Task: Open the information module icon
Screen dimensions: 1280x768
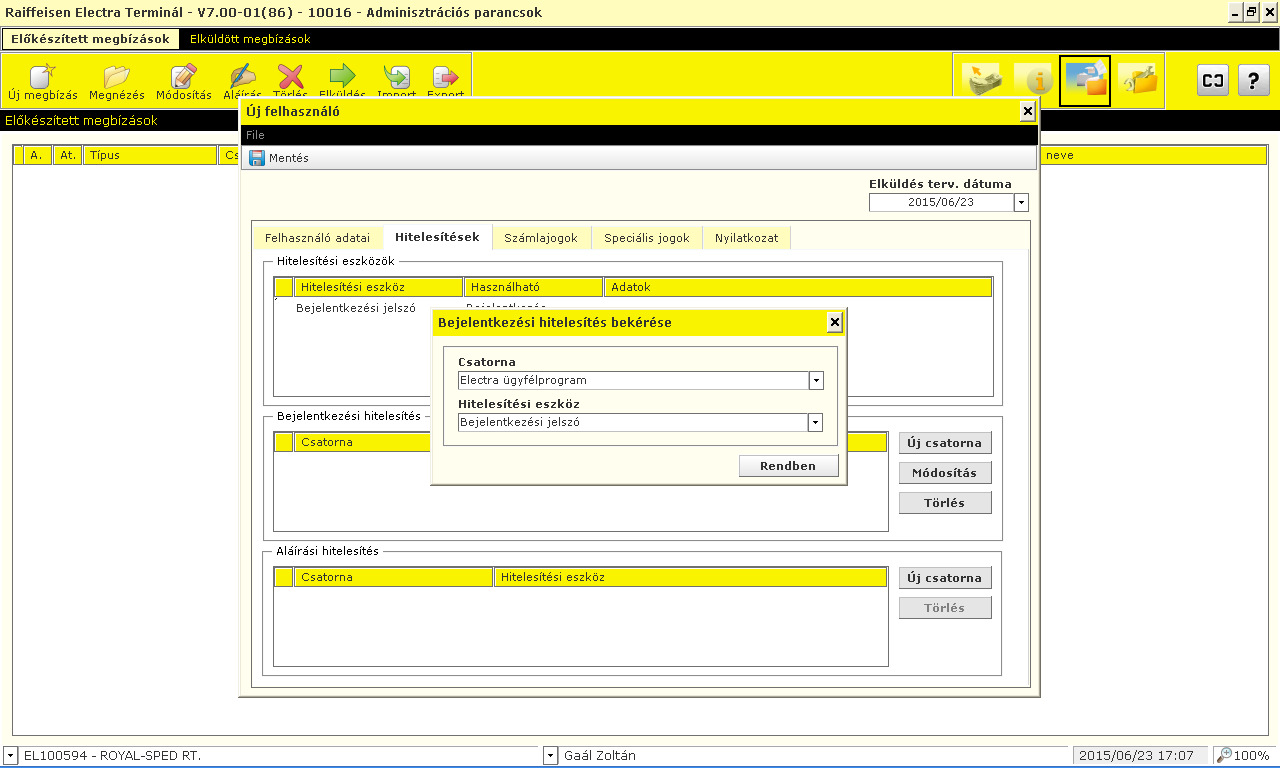Action: coord(1033,80)
